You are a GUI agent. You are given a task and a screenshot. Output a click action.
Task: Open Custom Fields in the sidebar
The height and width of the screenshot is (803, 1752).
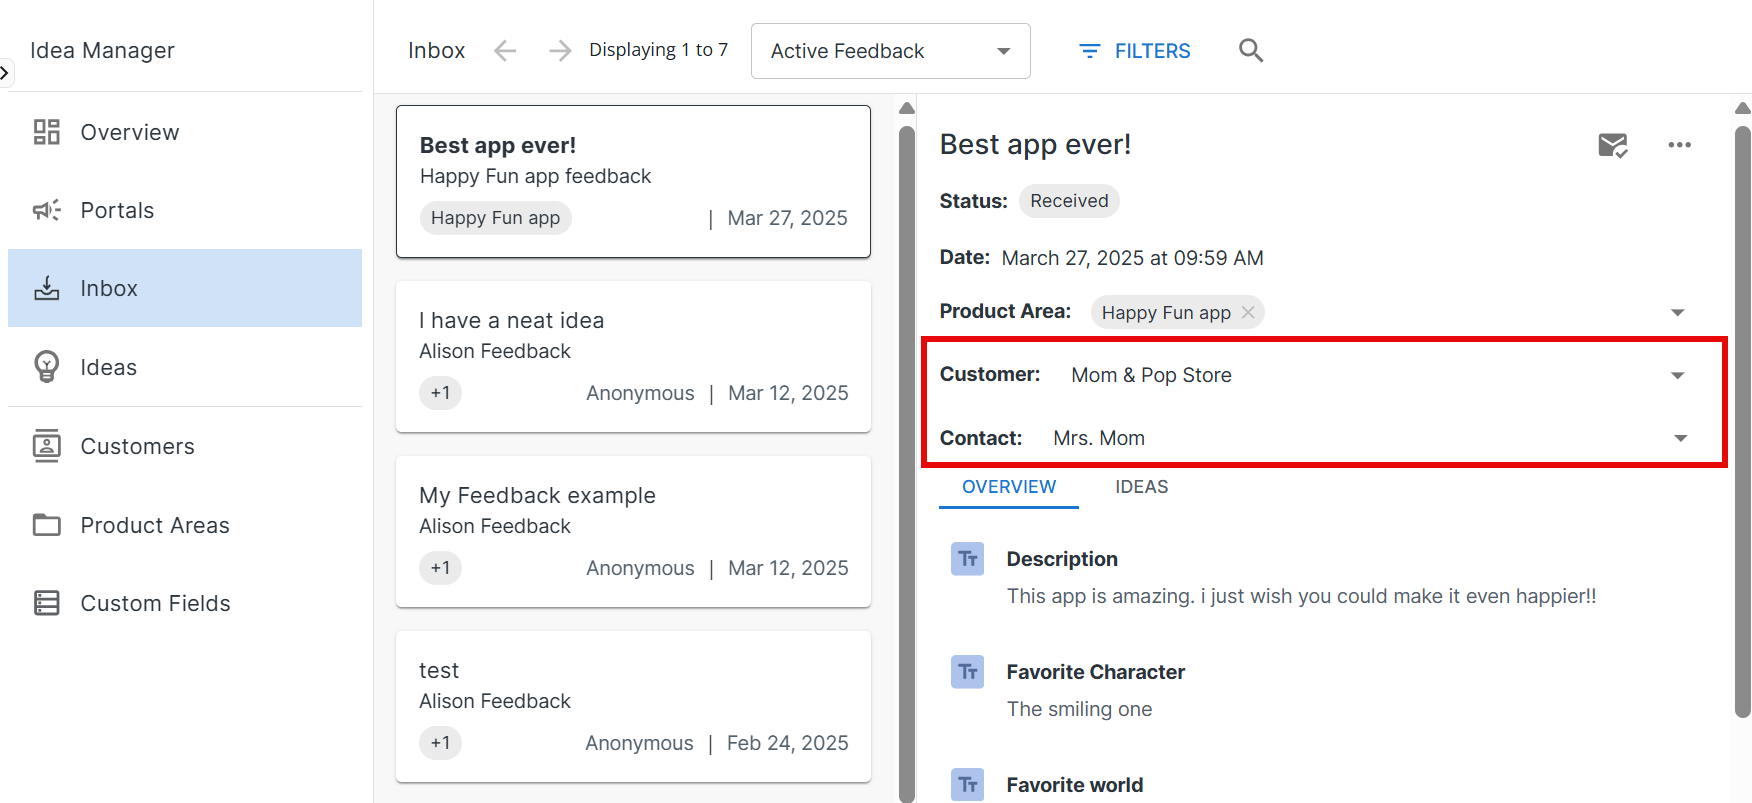click(155, 603)
